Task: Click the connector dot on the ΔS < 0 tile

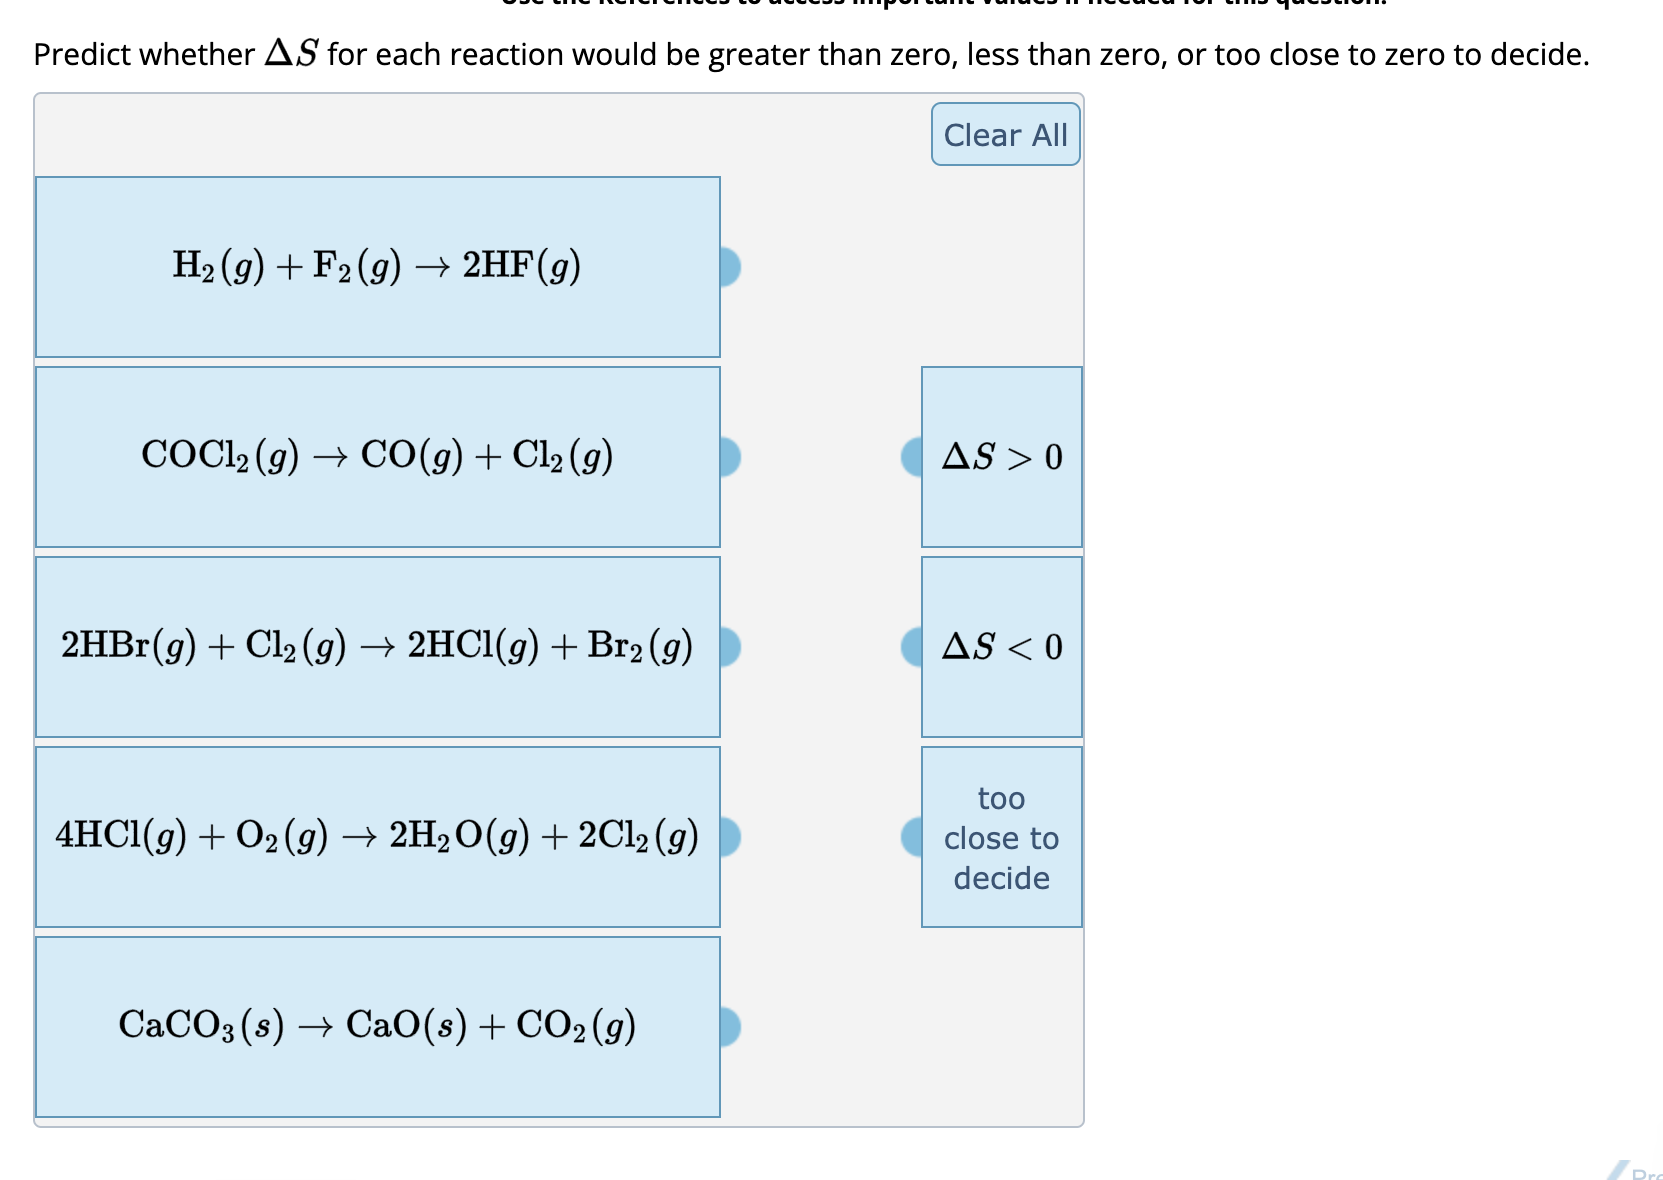Action: tap(911, 648)
